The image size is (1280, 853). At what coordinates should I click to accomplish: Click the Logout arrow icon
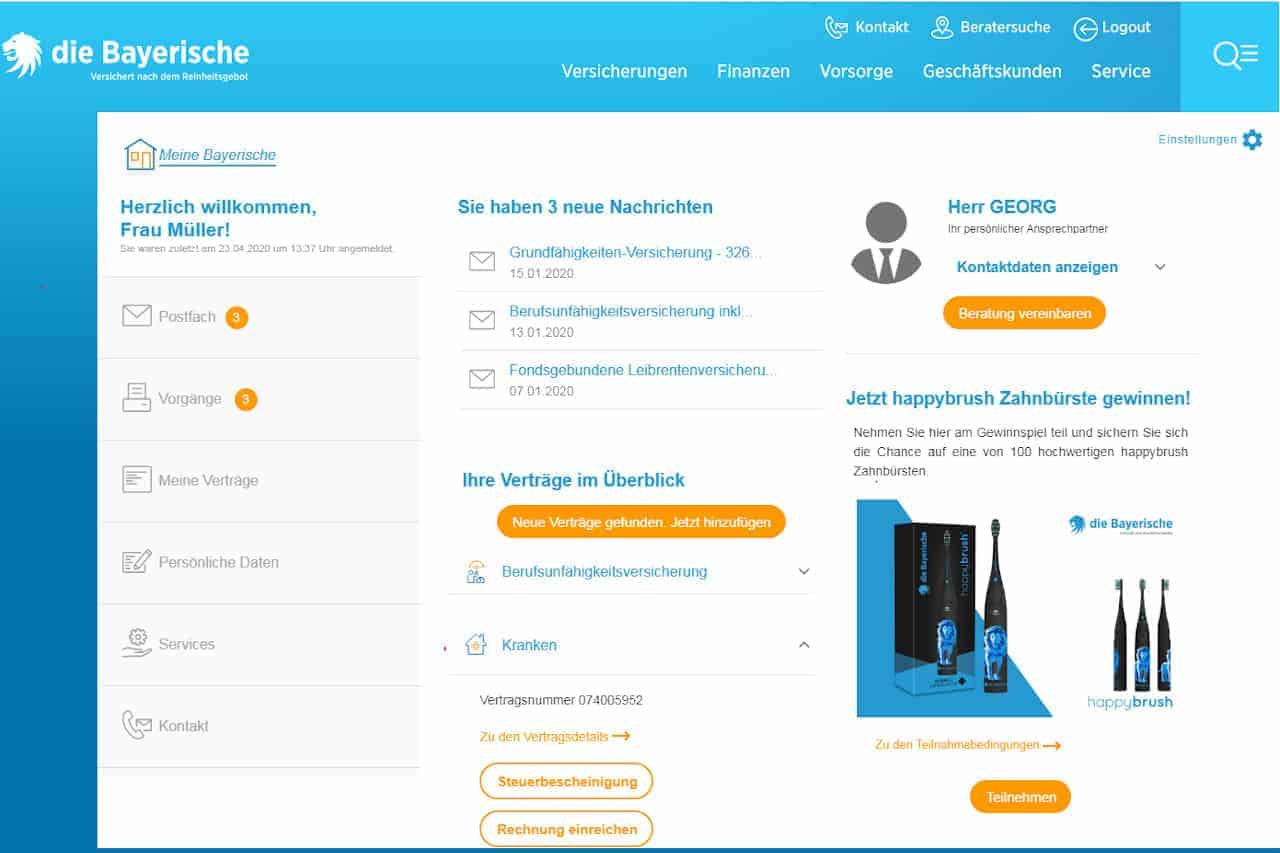click(x=1085, y=29)
